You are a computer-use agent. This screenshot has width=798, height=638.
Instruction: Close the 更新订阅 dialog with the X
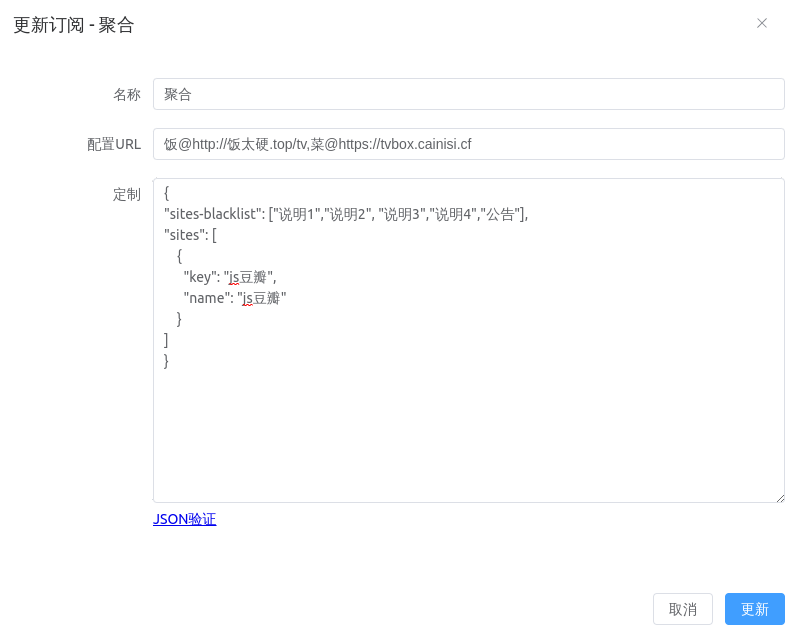click(x=761, y=23)
